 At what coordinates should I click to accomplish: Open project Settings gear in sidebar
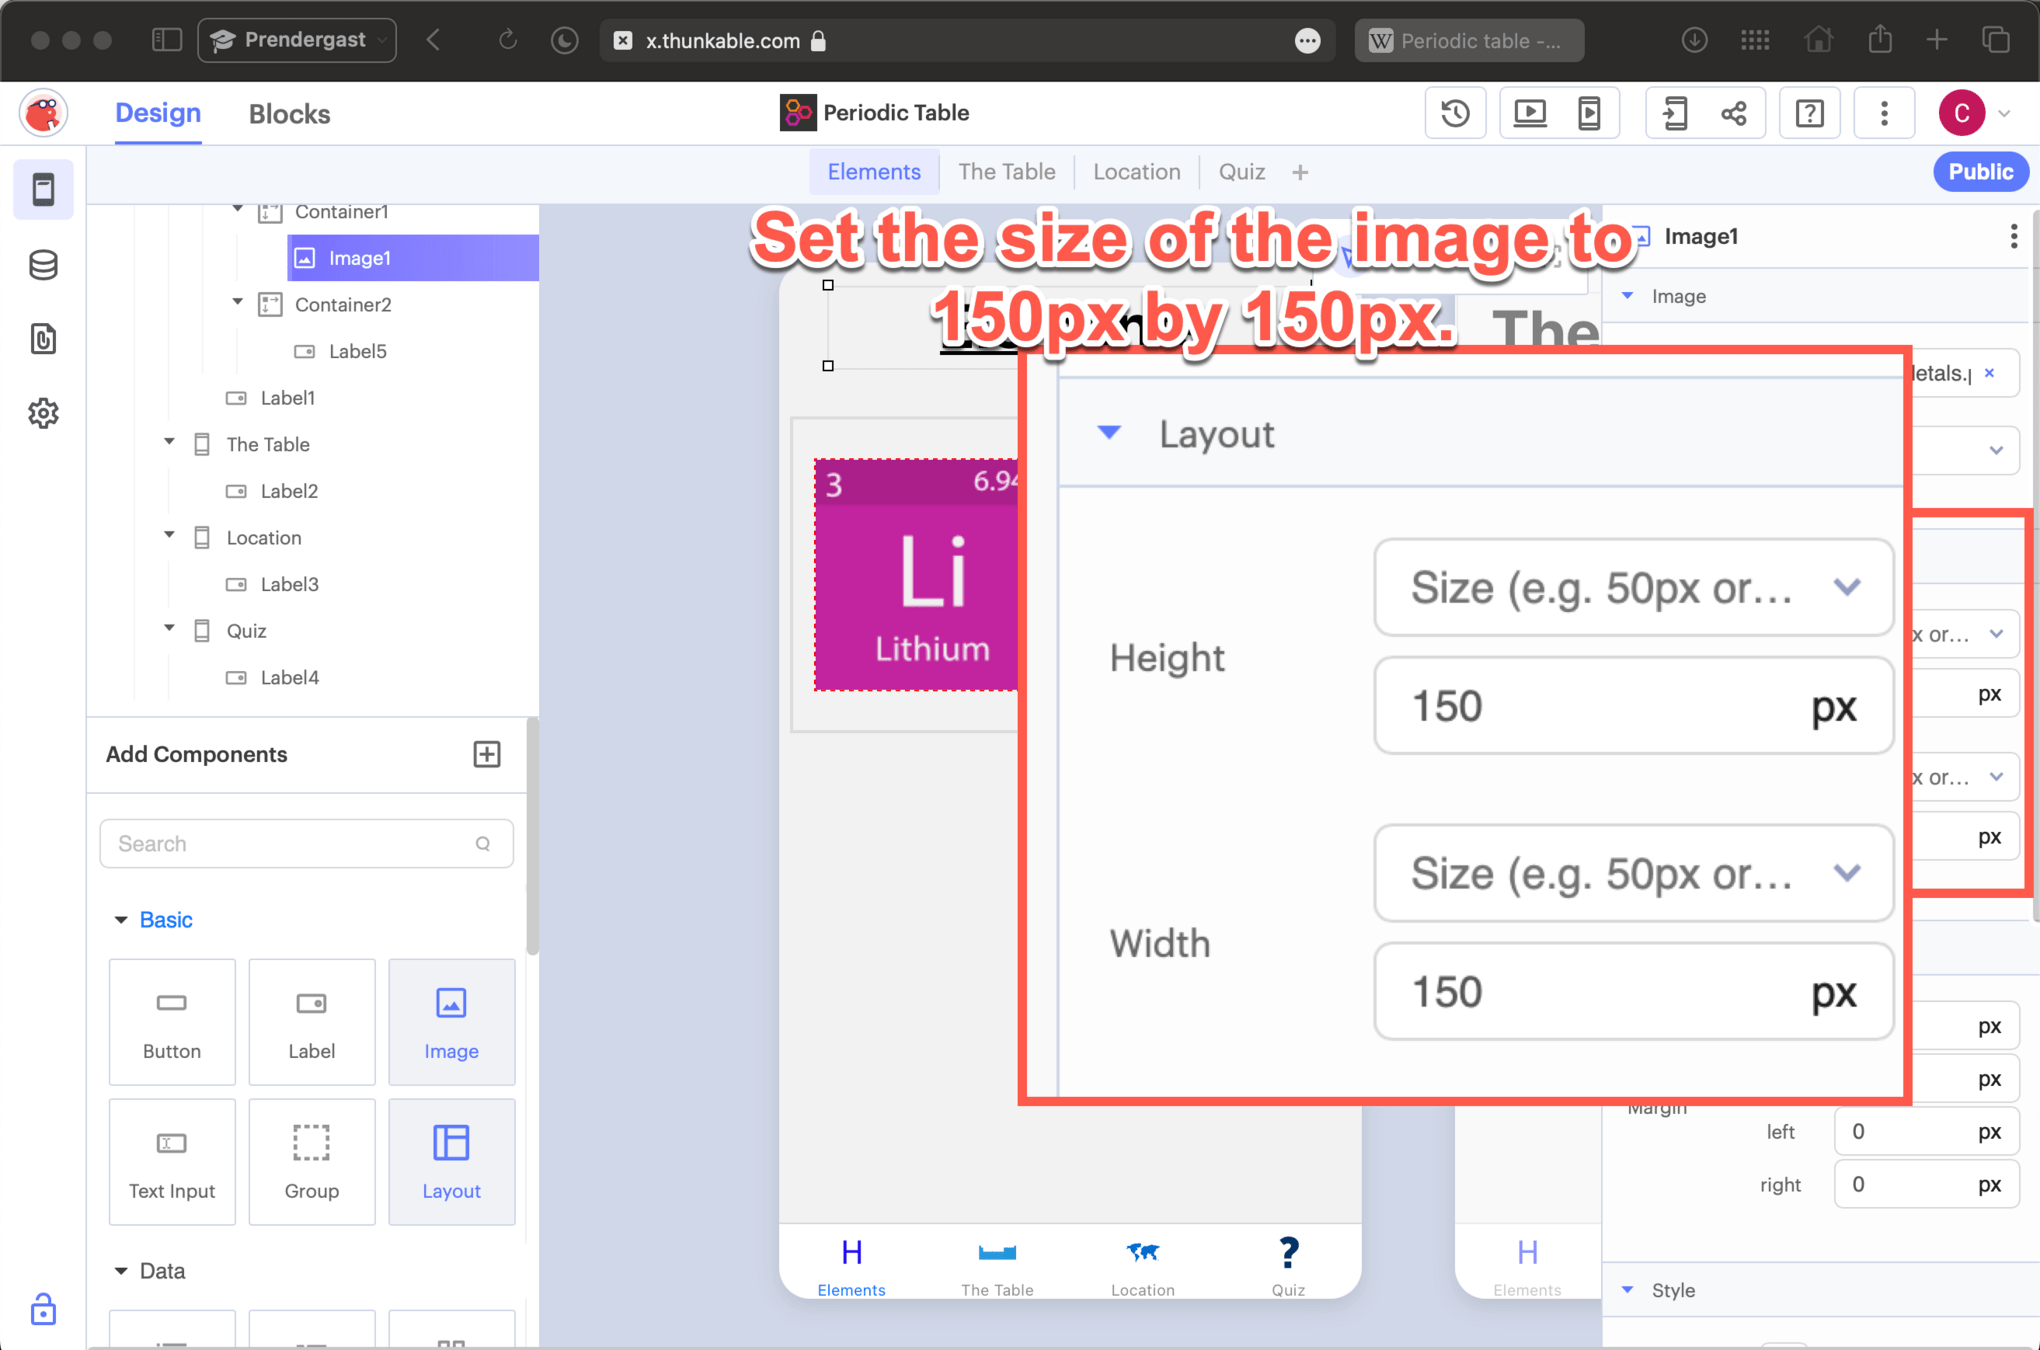[43, 413]
